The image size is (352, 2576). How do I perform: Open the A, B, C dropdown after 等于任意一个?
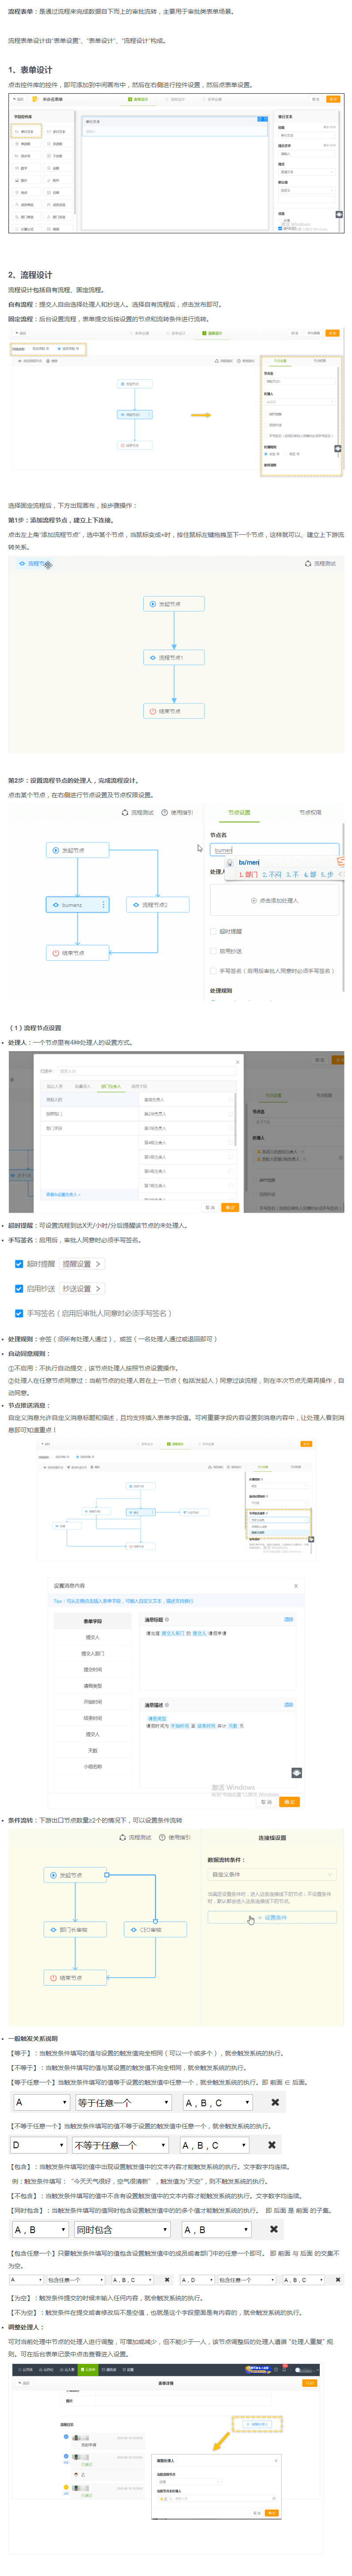coord(218,2101)
